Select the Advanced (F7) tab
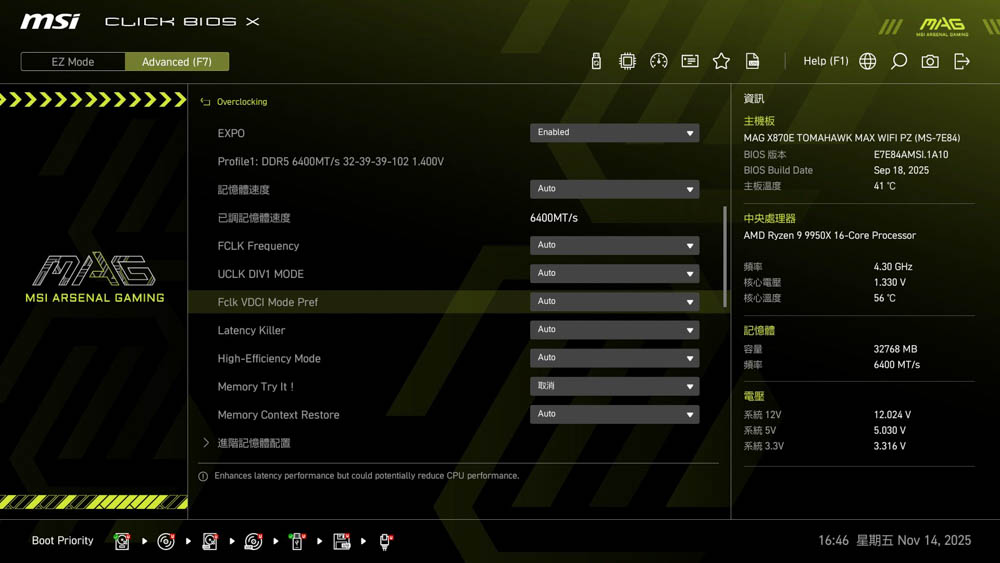This screenshot has height=563, width=1000. click(177, 62)
